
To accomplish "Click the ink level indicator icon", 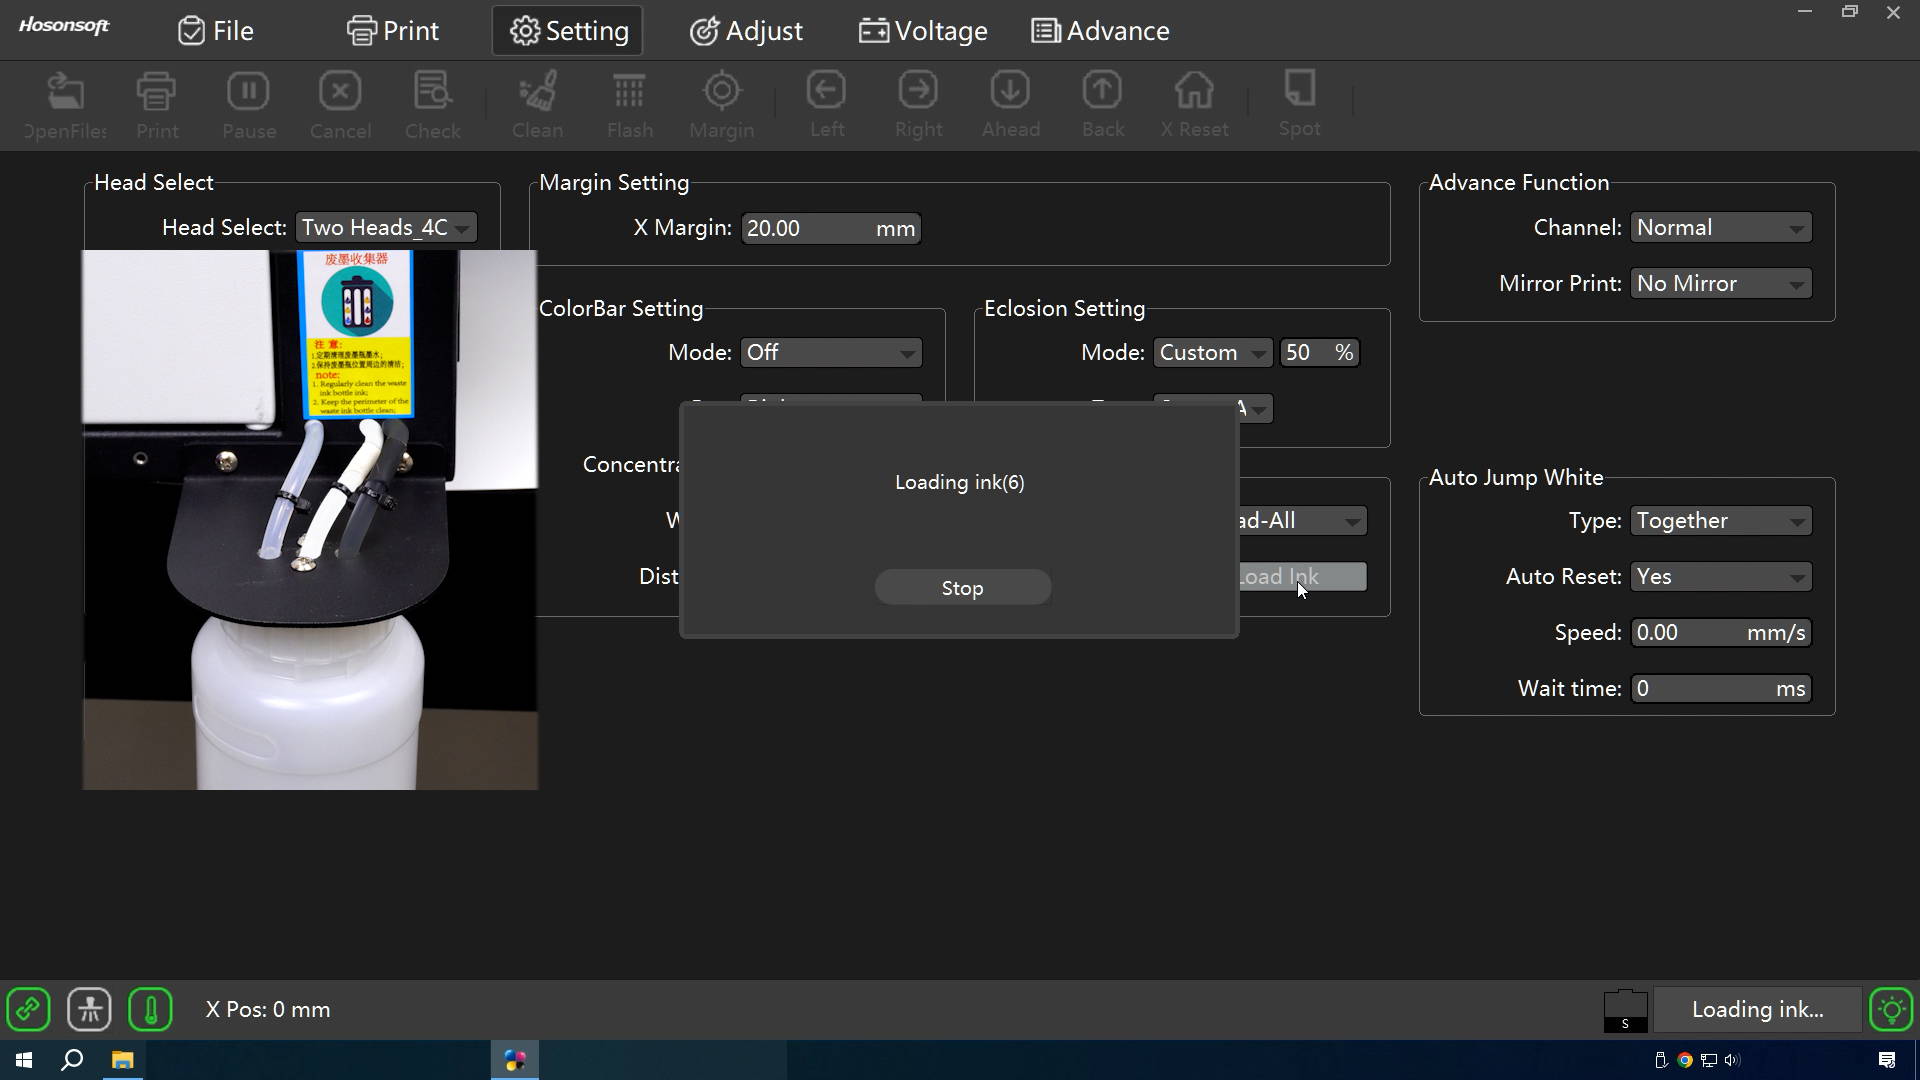I will 1625,1011.
